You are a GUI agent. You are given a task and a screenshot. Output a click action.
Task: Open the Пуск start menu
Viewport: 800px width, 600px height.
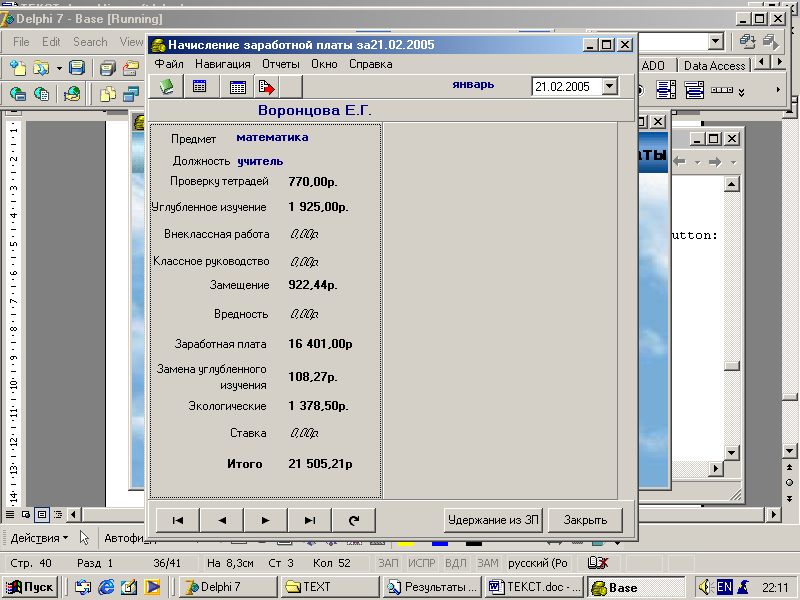[x=30, y=587]
